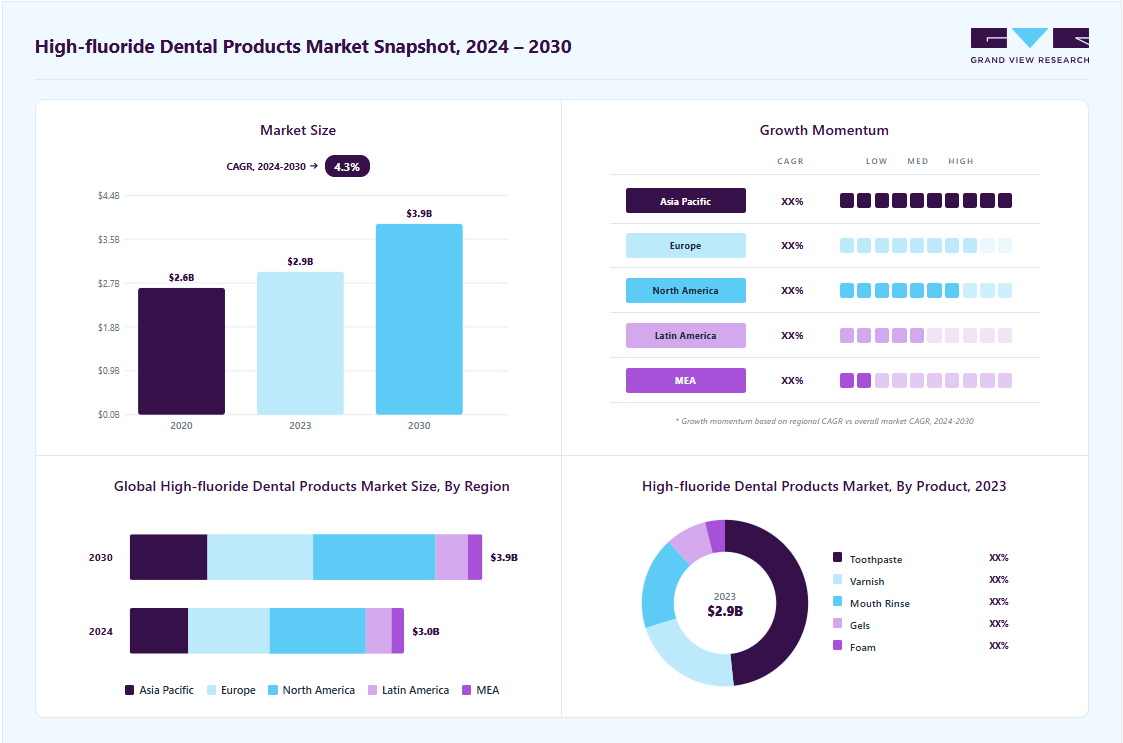Click the Toothpaste legend swatch
Viewport: 1123px width, 743px height.
coord(837,557)
